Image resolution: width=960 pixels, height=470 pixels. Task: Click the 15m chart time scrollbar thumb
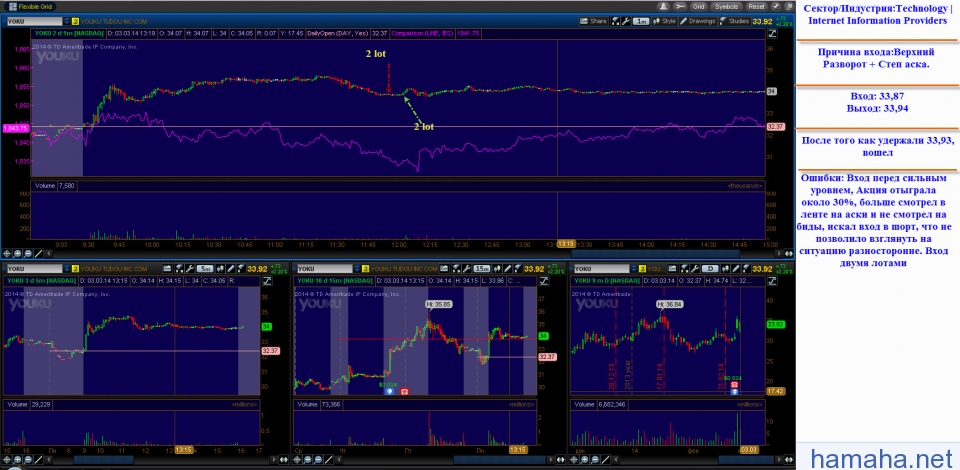[500, 460]
